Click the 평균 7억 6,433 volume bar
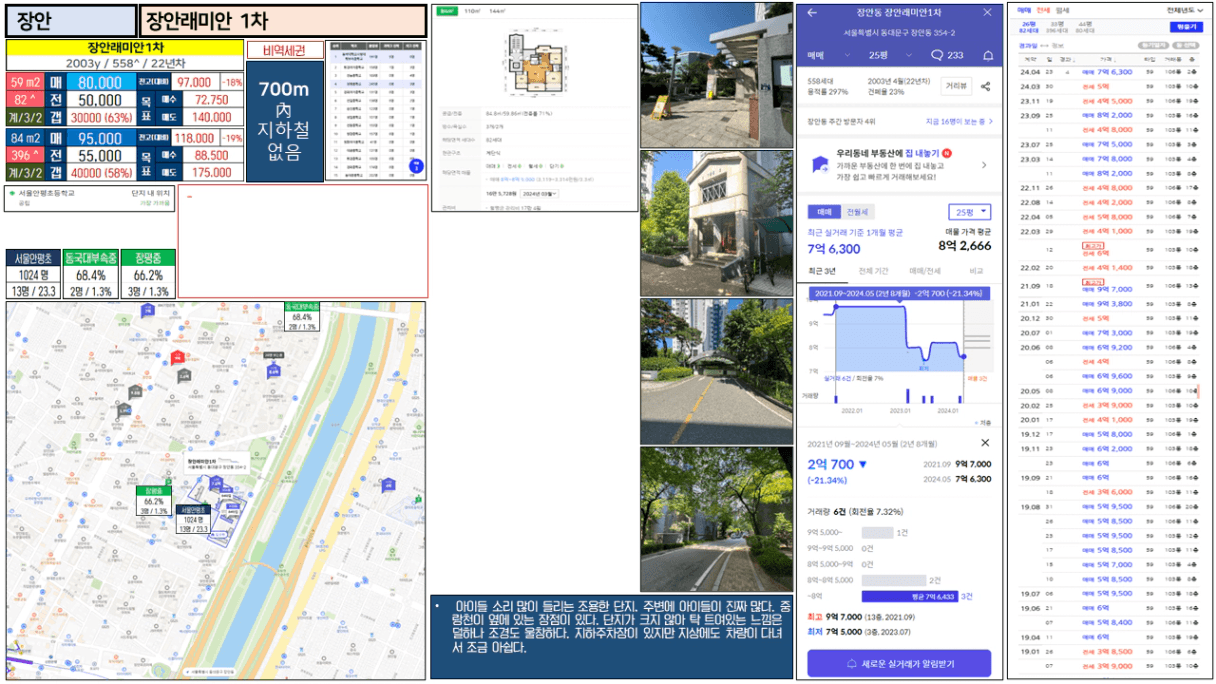 click(910, 596)
